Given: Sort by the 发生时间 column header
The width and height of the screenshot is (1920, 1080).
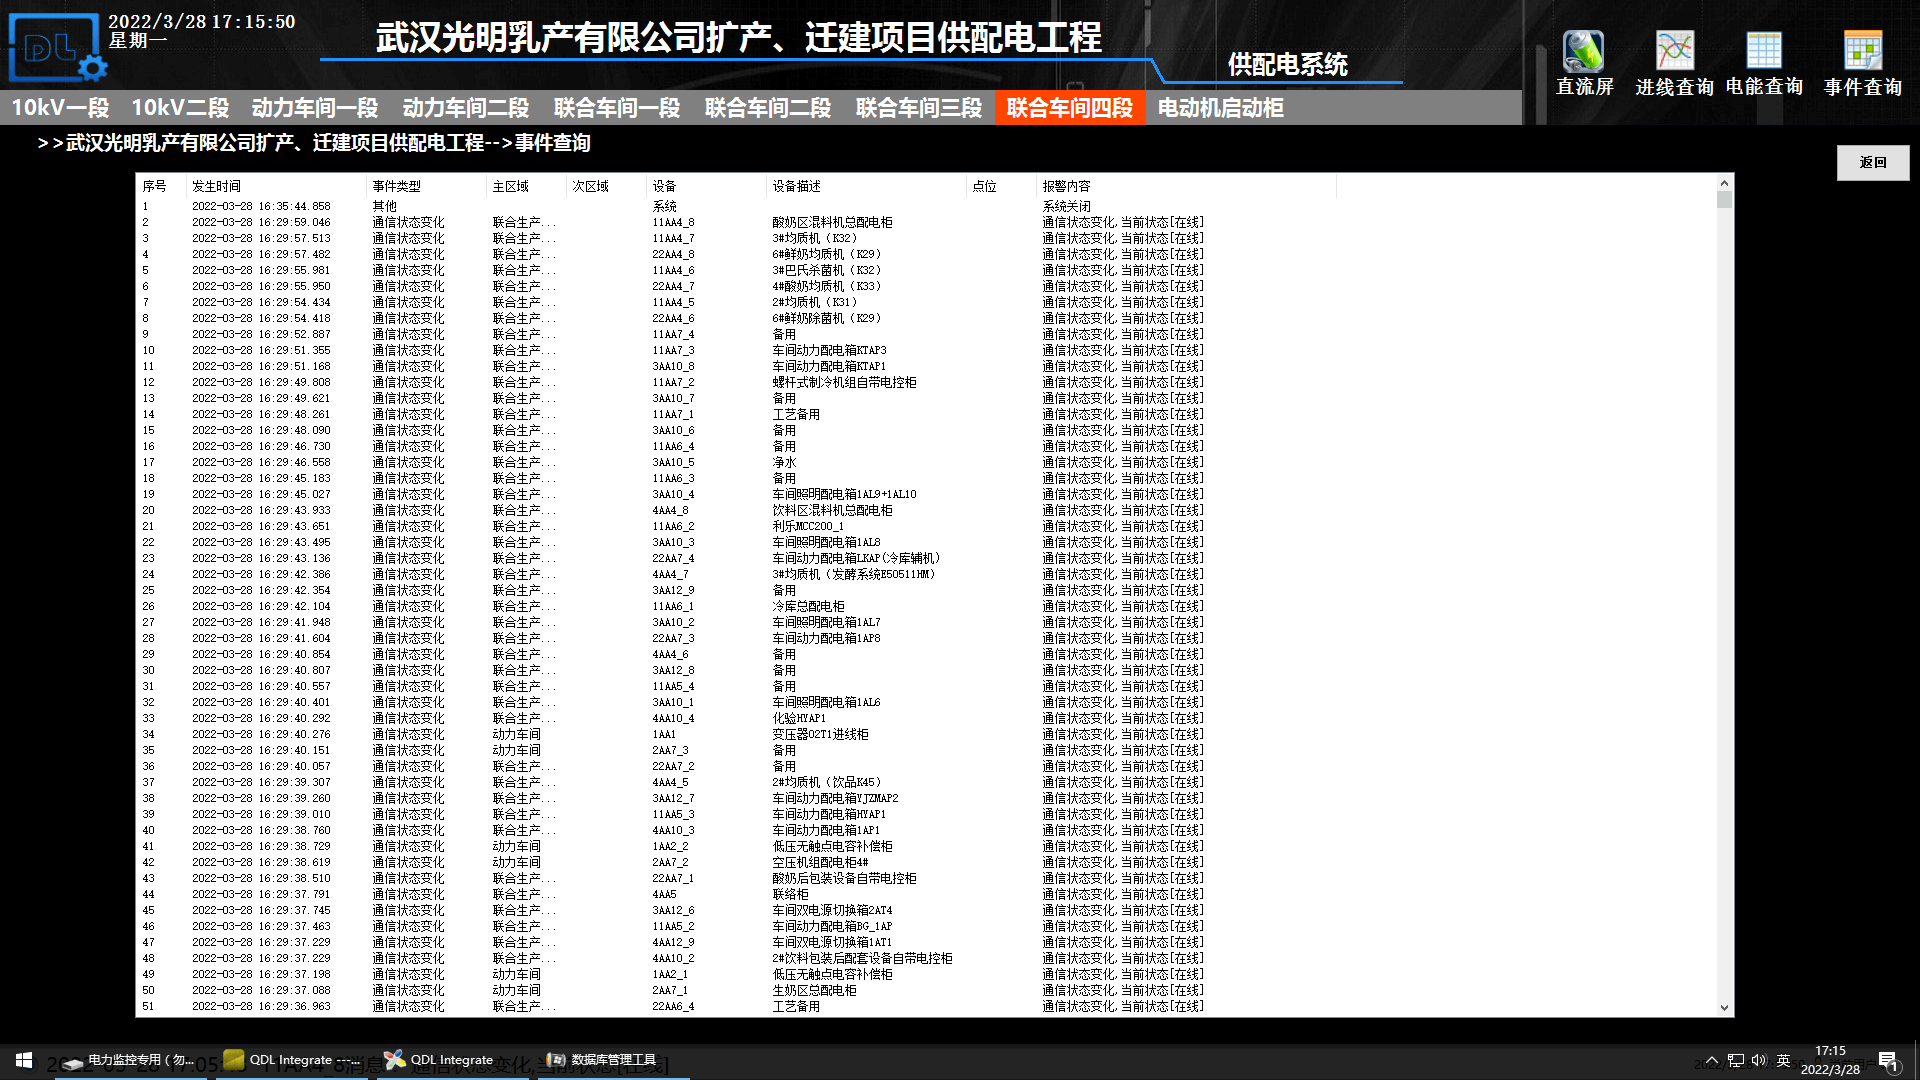Looking at the screenshot, I should pos(216,187).
